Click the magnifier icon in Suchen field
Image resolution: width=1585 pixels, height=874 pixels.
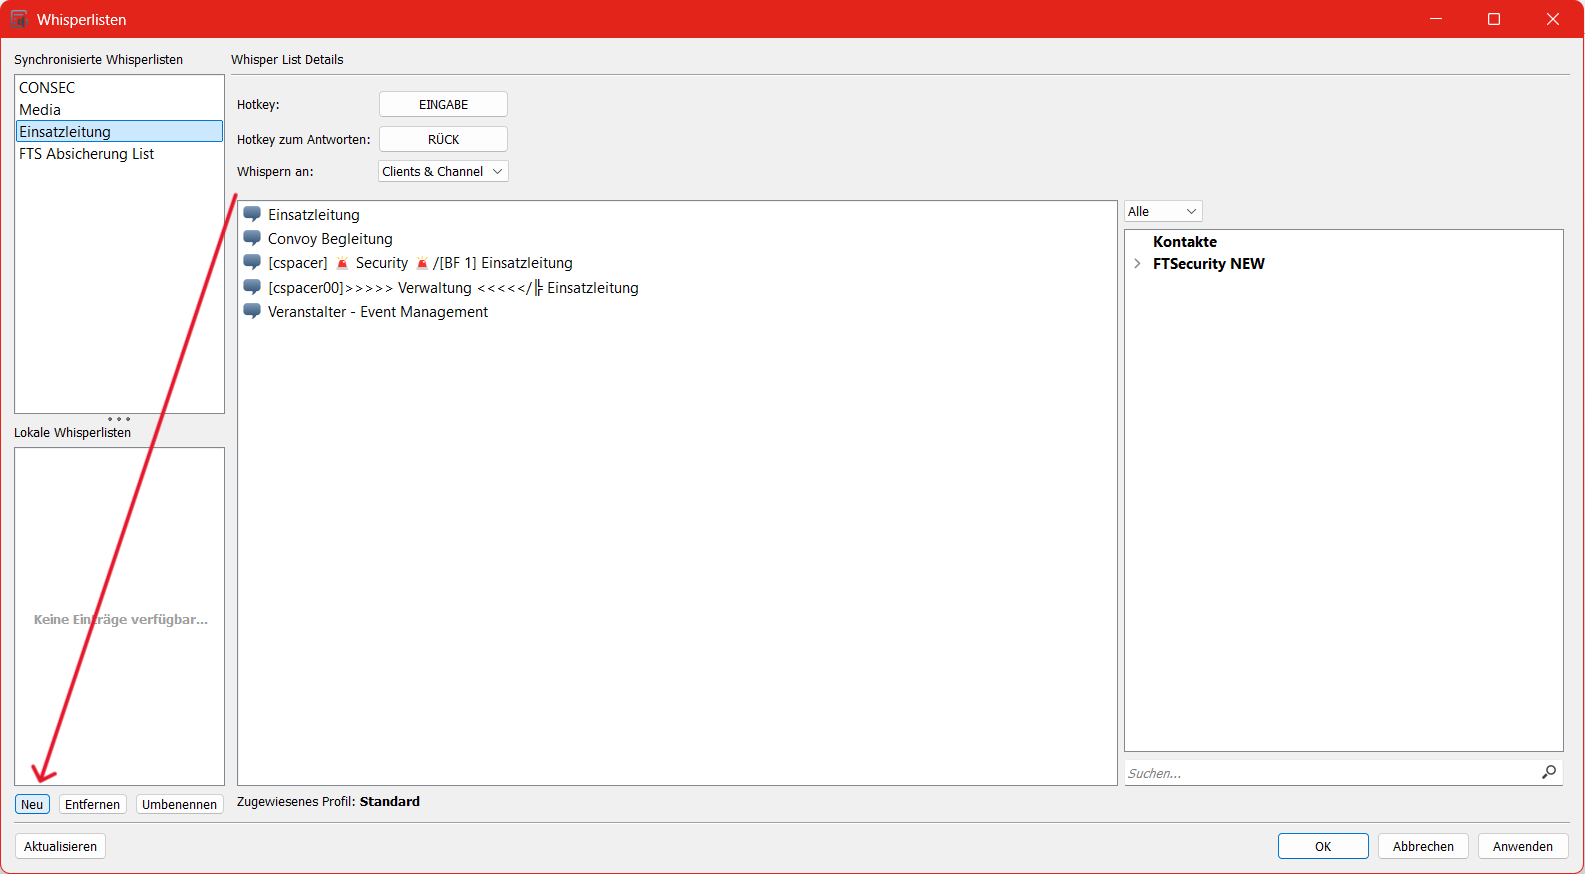[x=1549, y=772]
